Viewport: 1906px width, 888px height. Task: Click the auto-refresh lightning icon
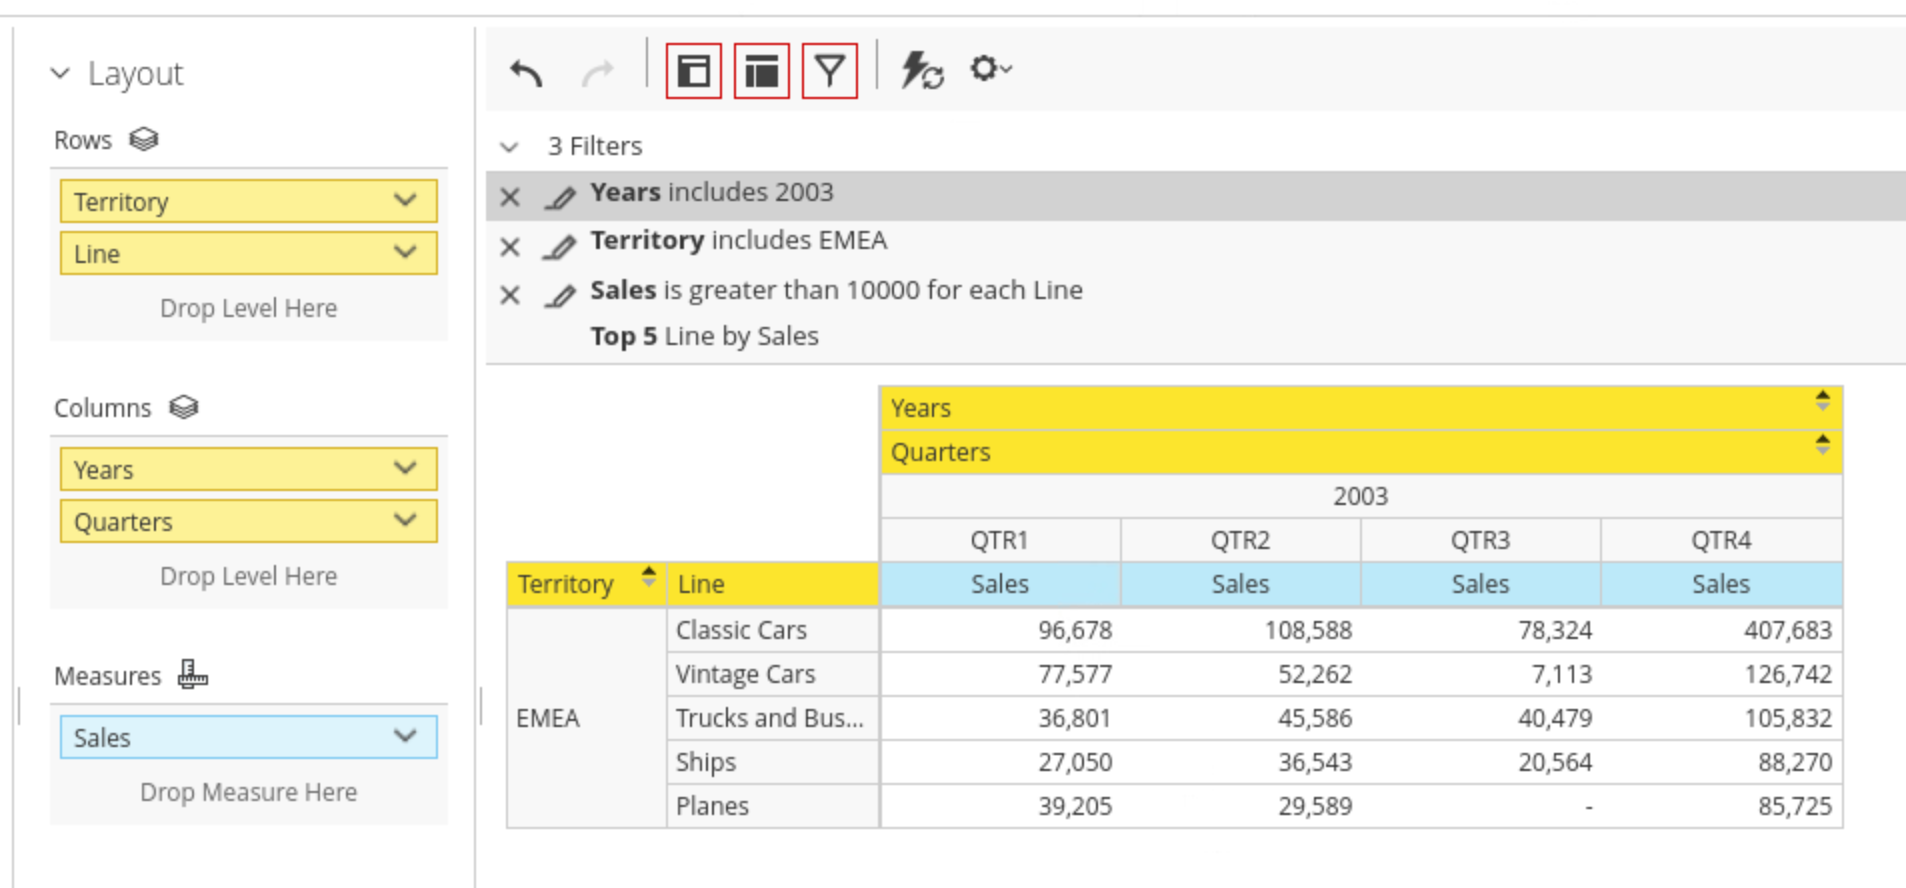point(922,71)
